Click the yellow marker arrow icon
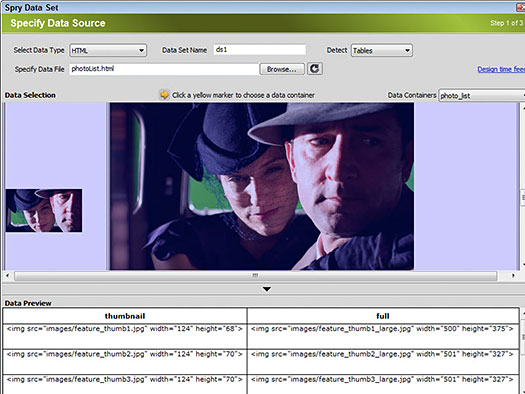 click(x=164, y=95)
